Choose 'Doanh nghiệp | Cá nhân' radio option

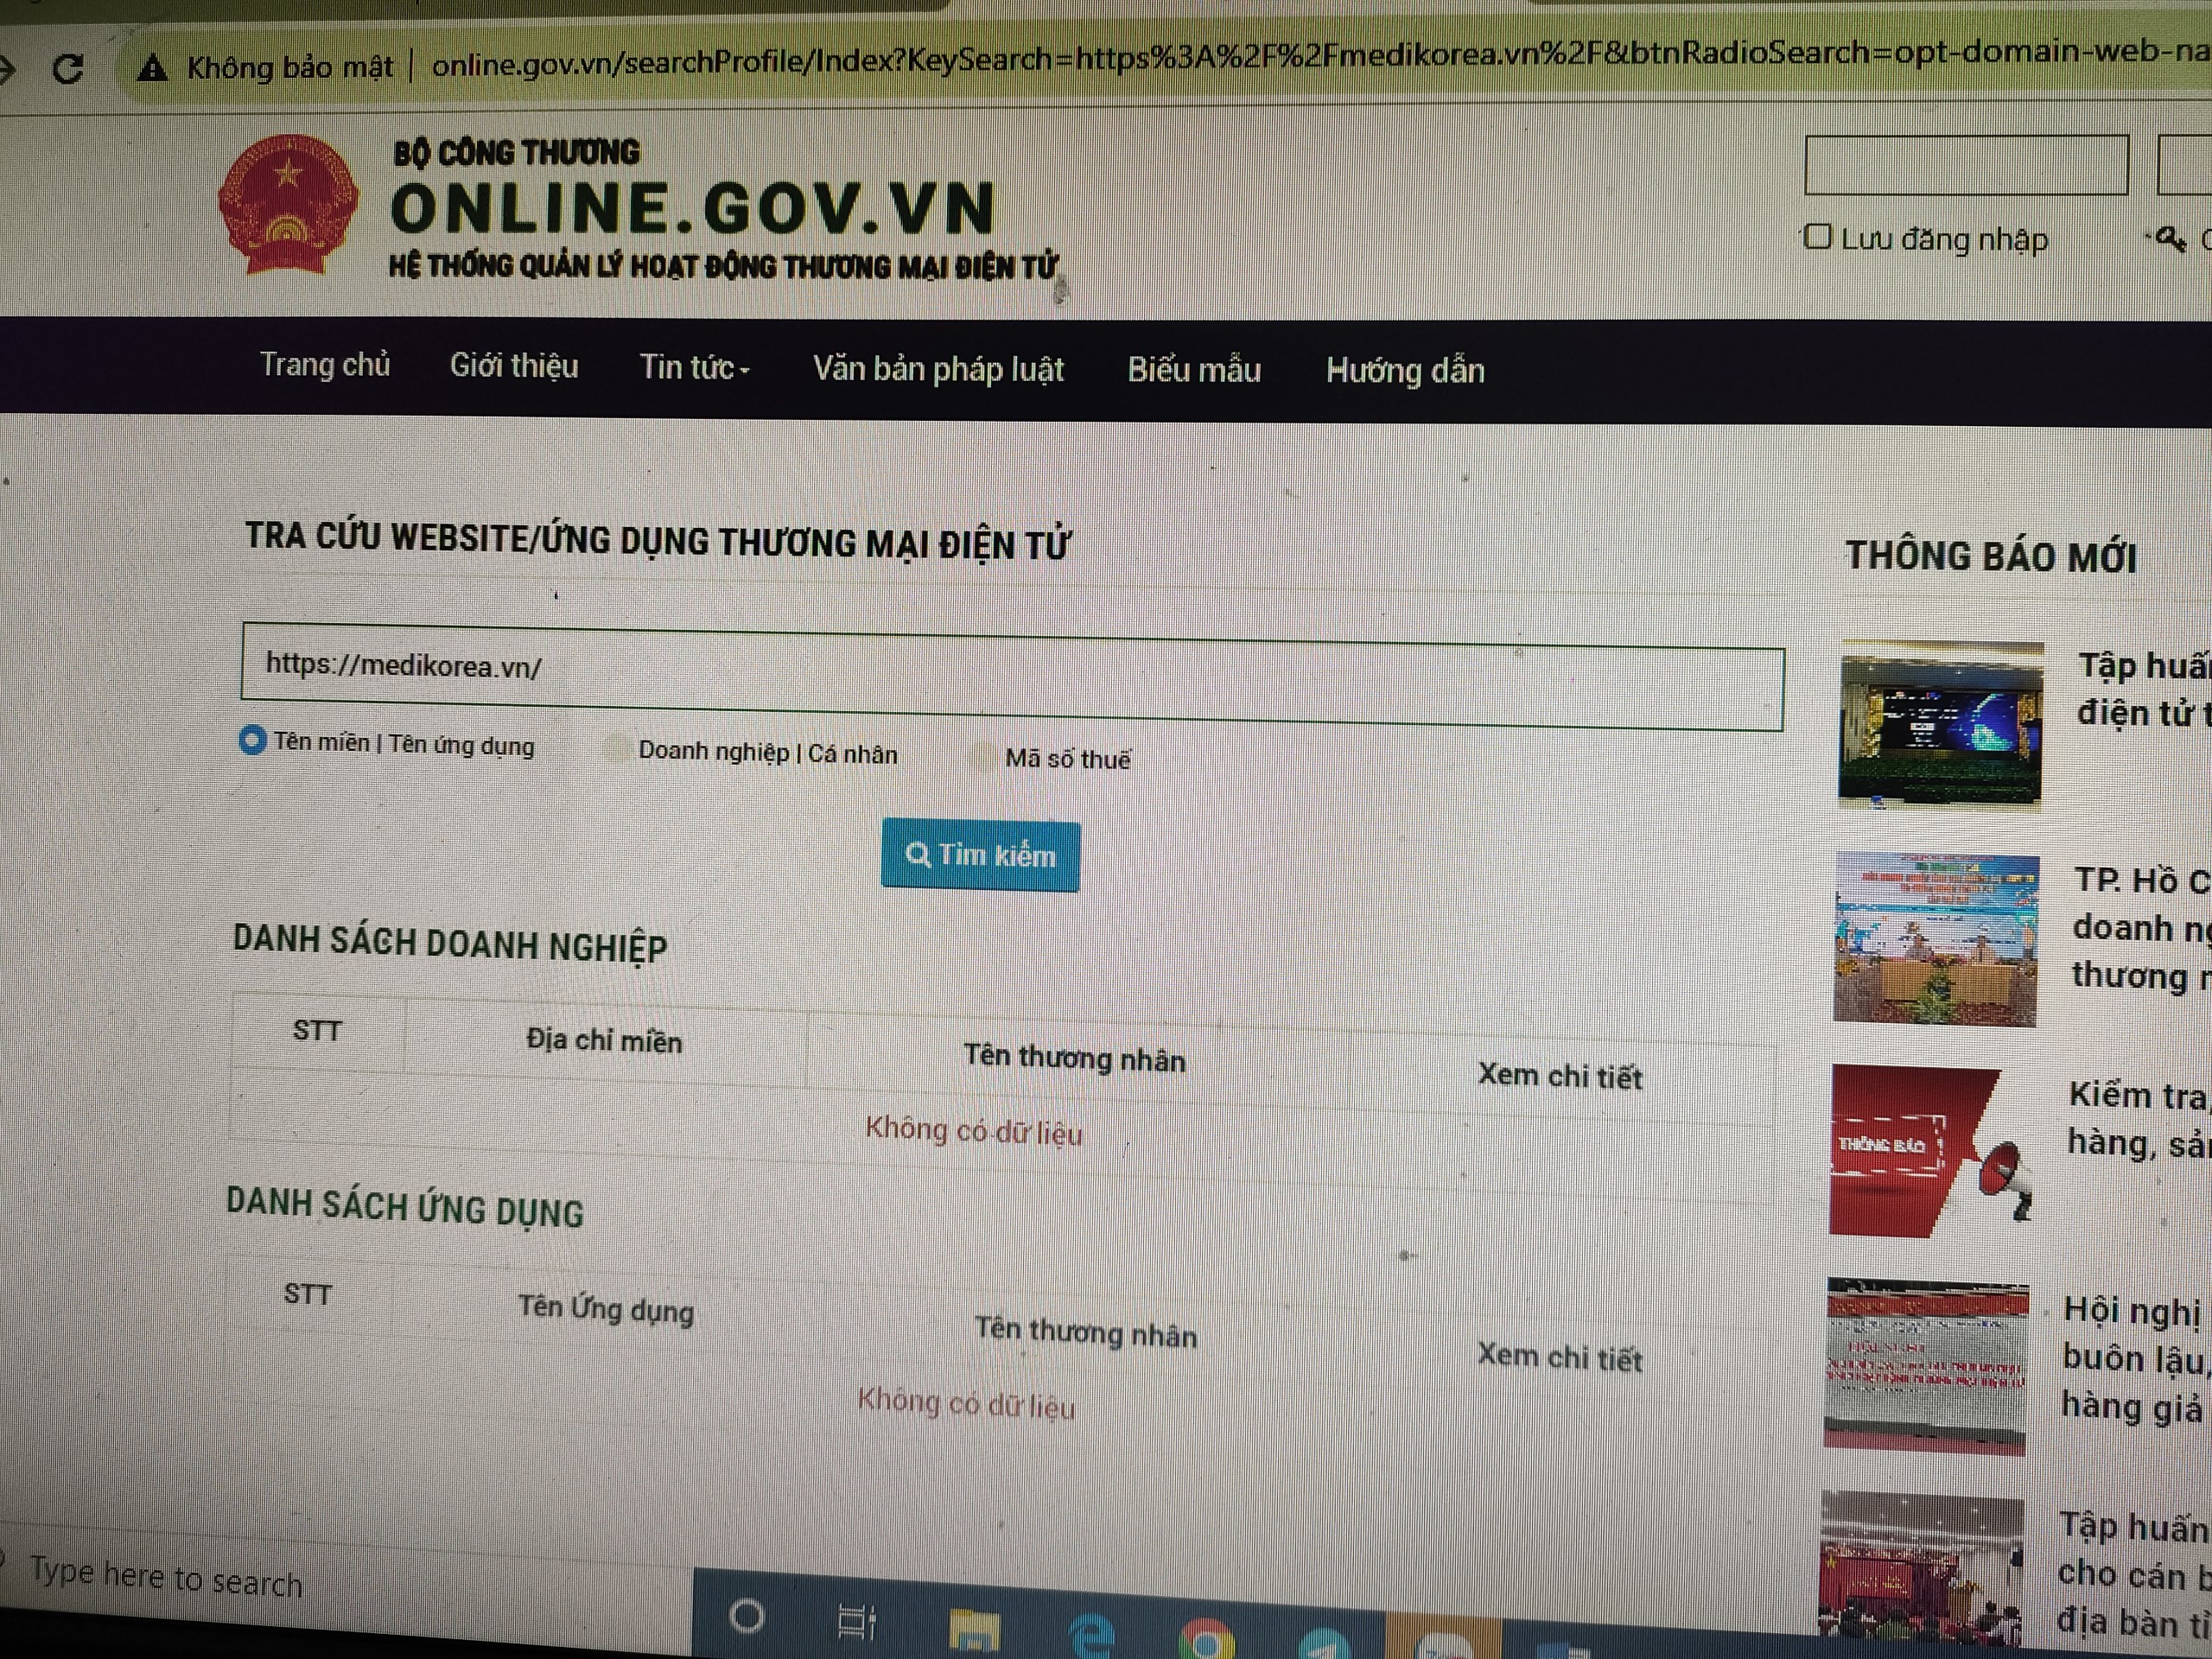pyautogui.click(x=617, y=749)
